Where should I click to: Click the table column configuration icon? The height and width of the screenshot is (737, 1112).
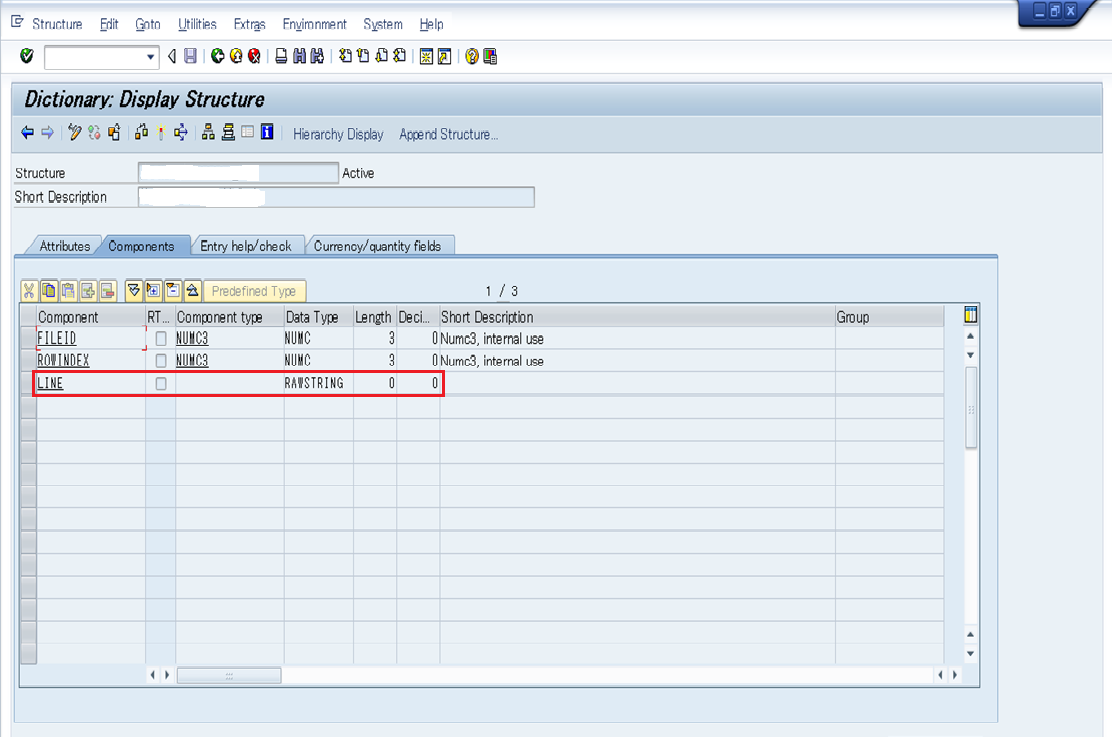(x=971, y=315)
